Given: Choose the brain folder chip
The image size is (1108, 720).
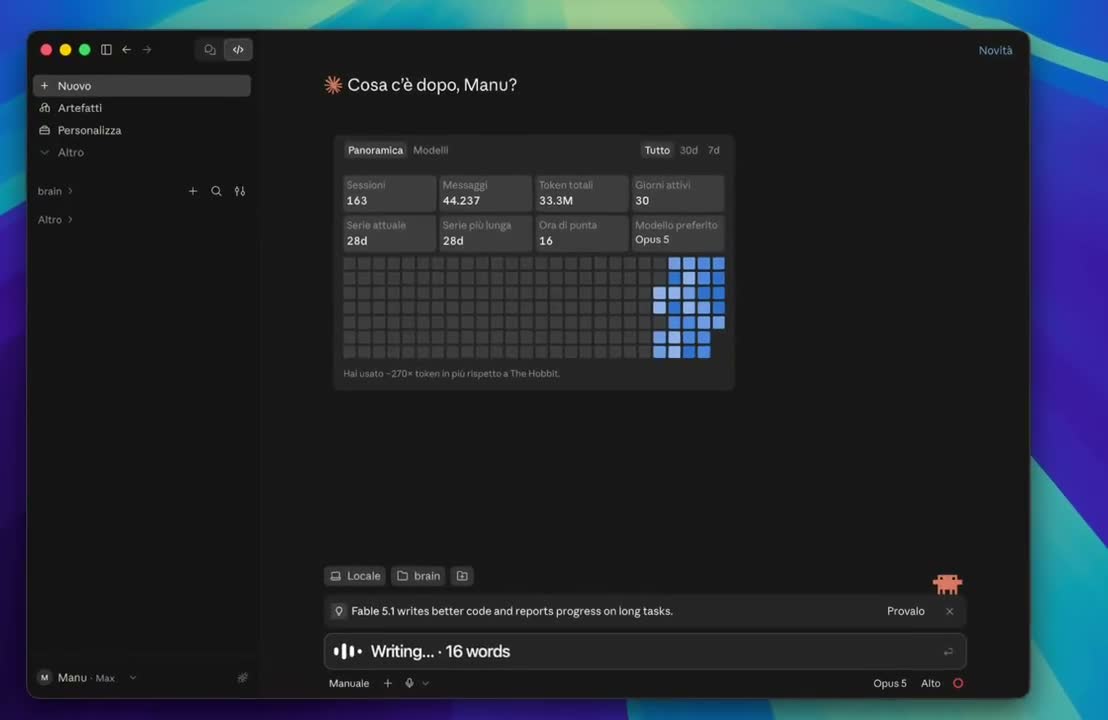Looking at the screenshot, I should [418, 576].
